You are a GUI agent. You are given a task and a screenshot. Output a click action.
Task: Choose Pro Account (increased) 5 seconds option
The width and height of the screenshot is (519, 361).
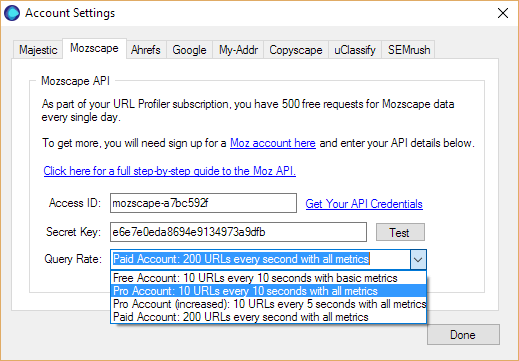[x=268, y=304]
